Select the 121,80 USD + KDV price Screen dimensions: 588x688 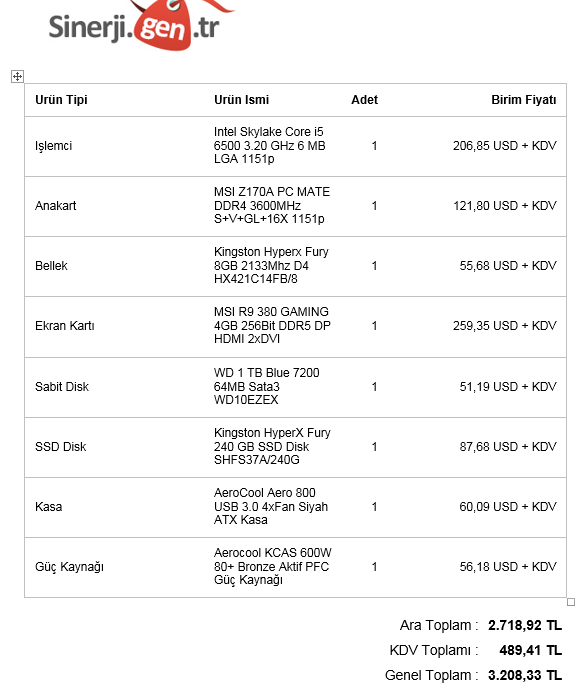[505, 205]
